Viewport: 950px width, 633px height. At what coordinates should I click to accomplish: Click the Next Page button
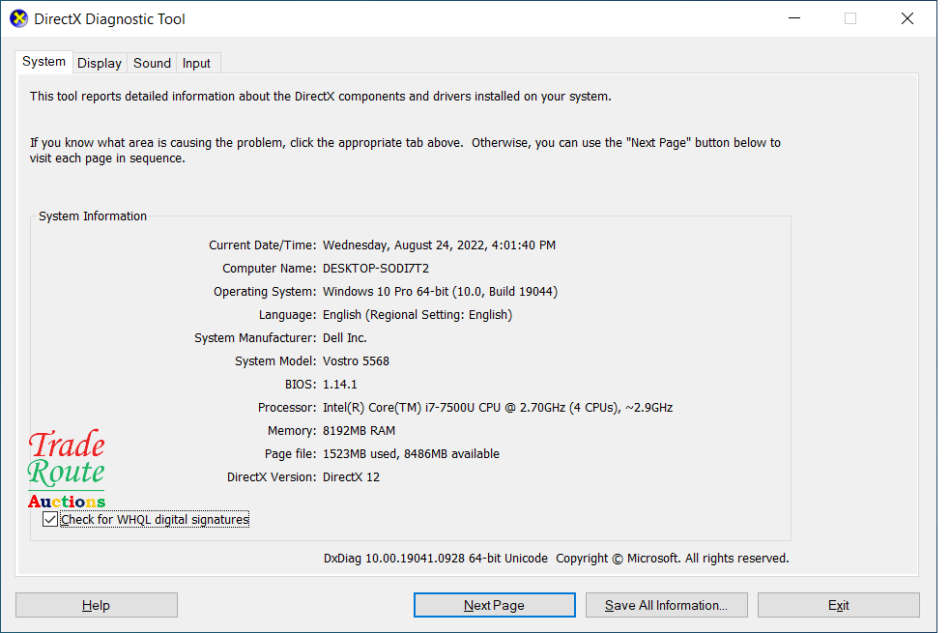pyautogui.click(x=494, y=604)
